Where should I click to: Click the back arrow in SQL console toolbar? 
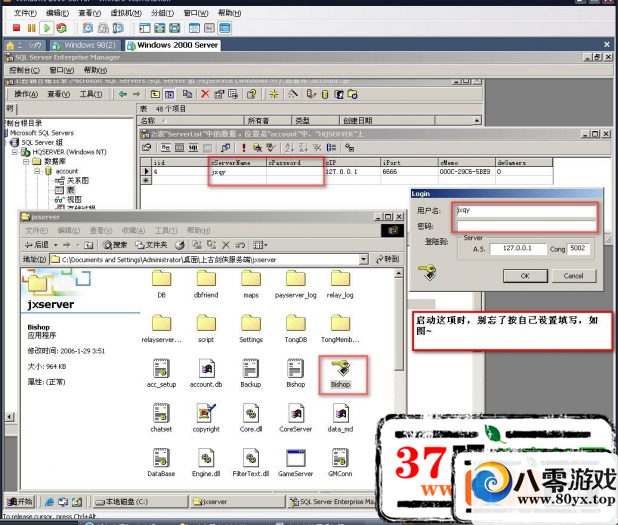pyautogui.click(x=123, y=94)
